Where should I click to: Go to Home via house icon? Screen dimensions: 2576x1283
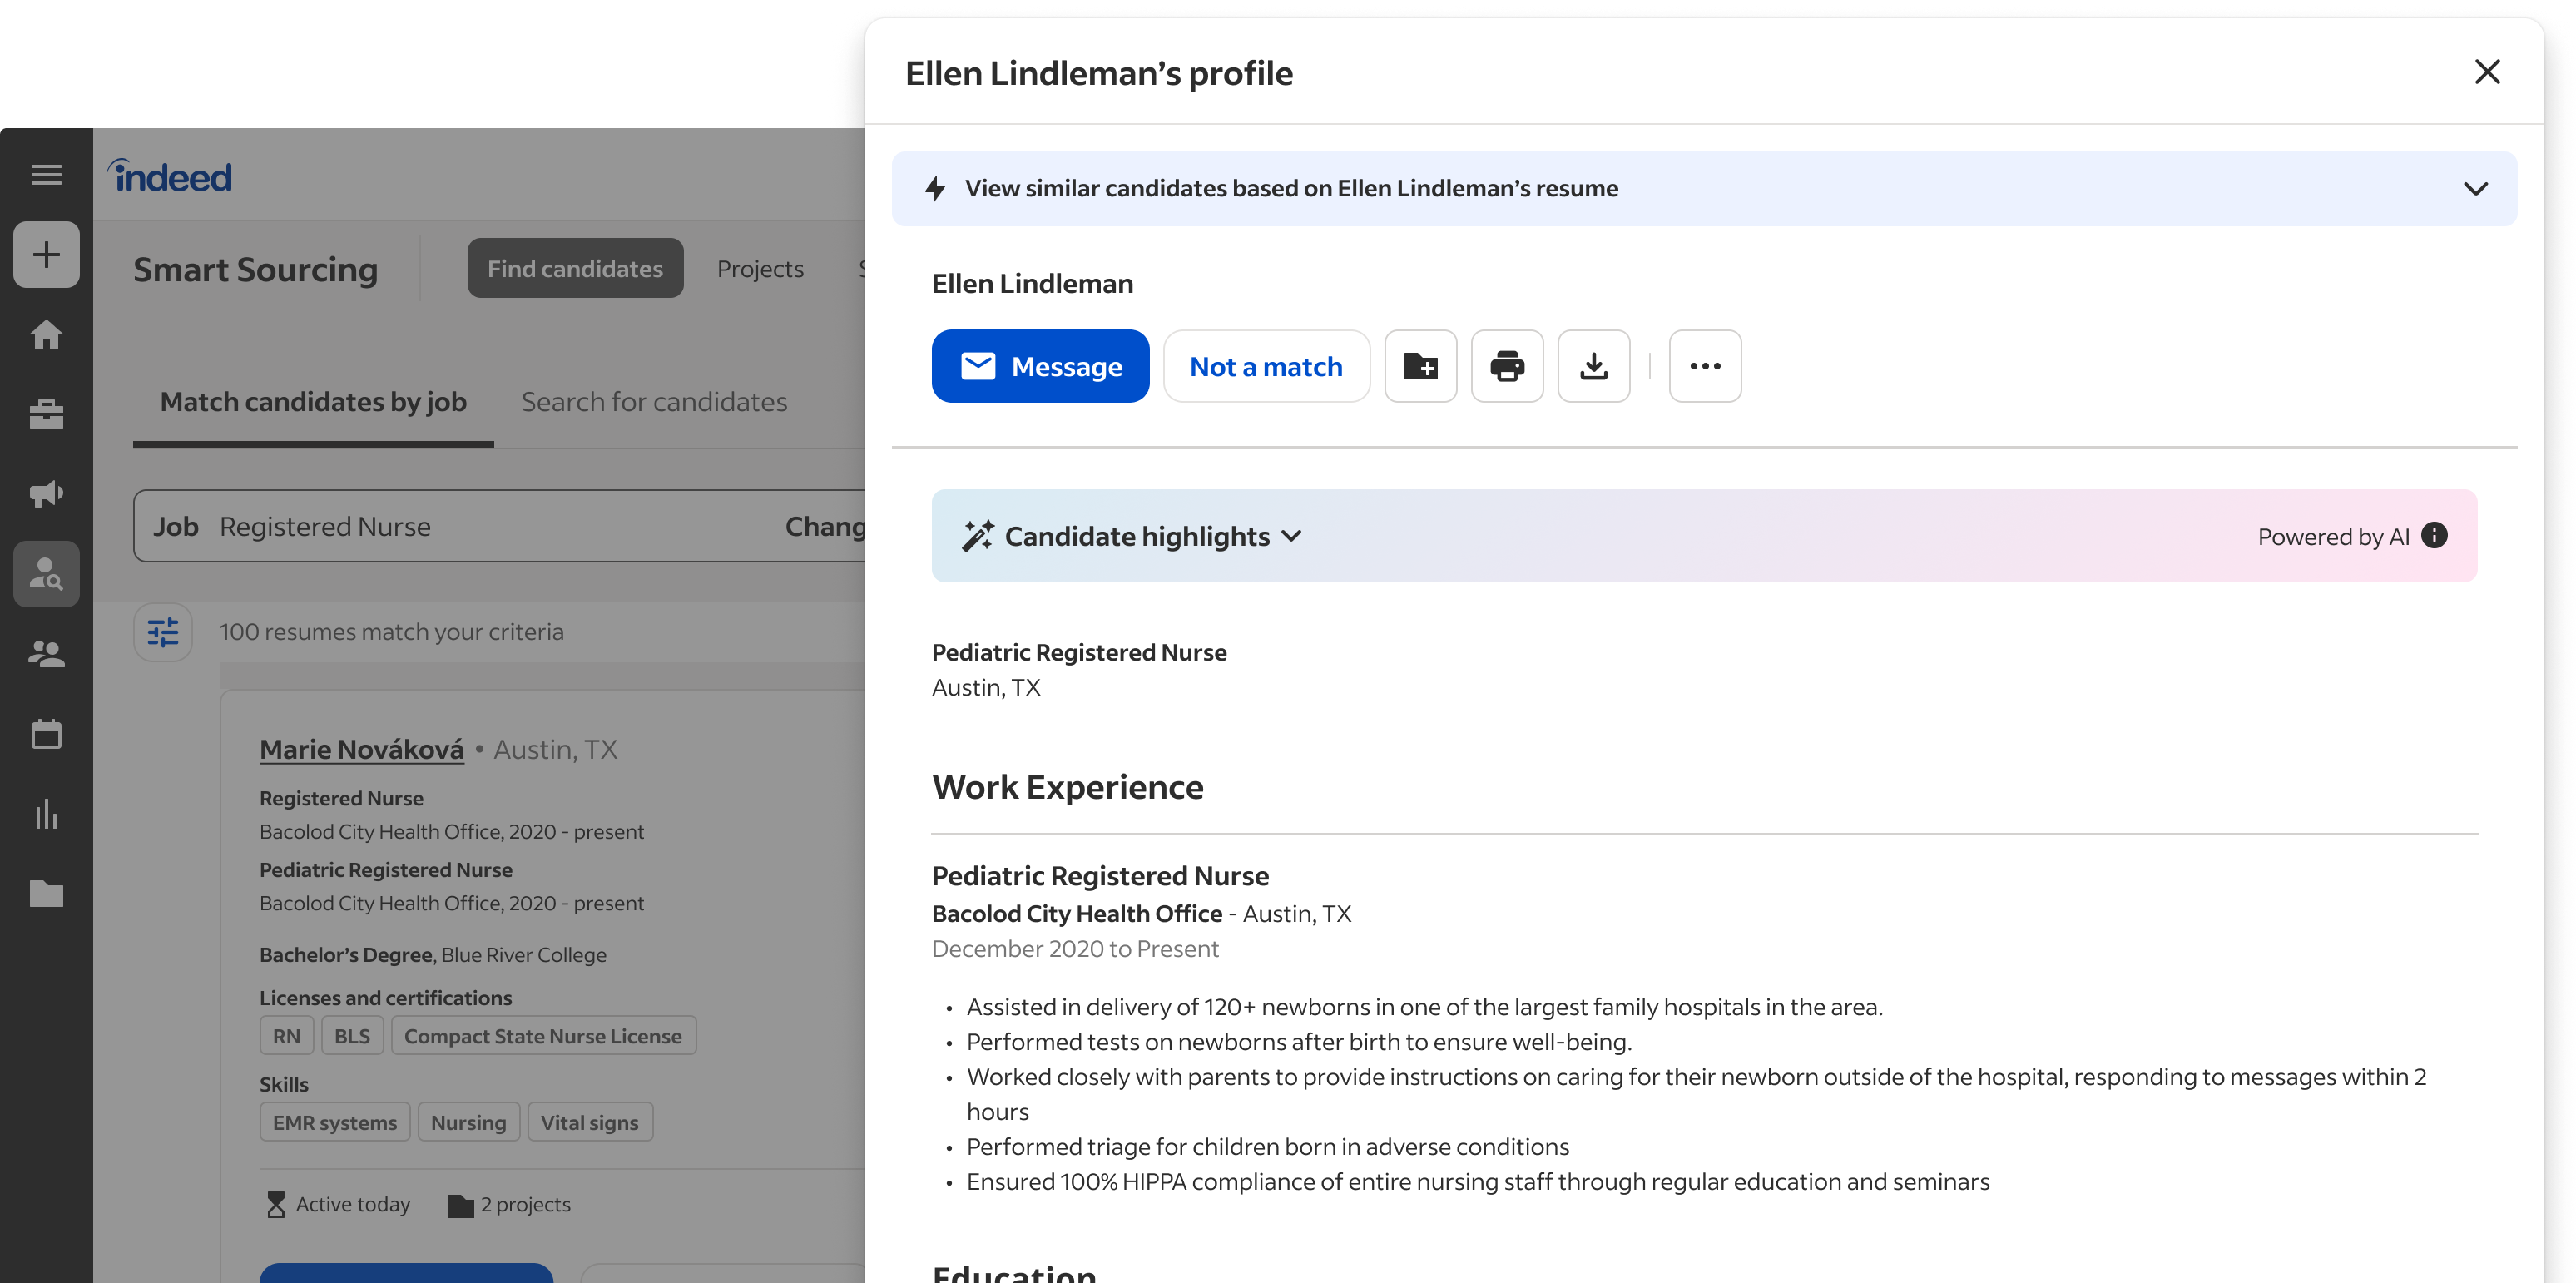pos(46,335)
